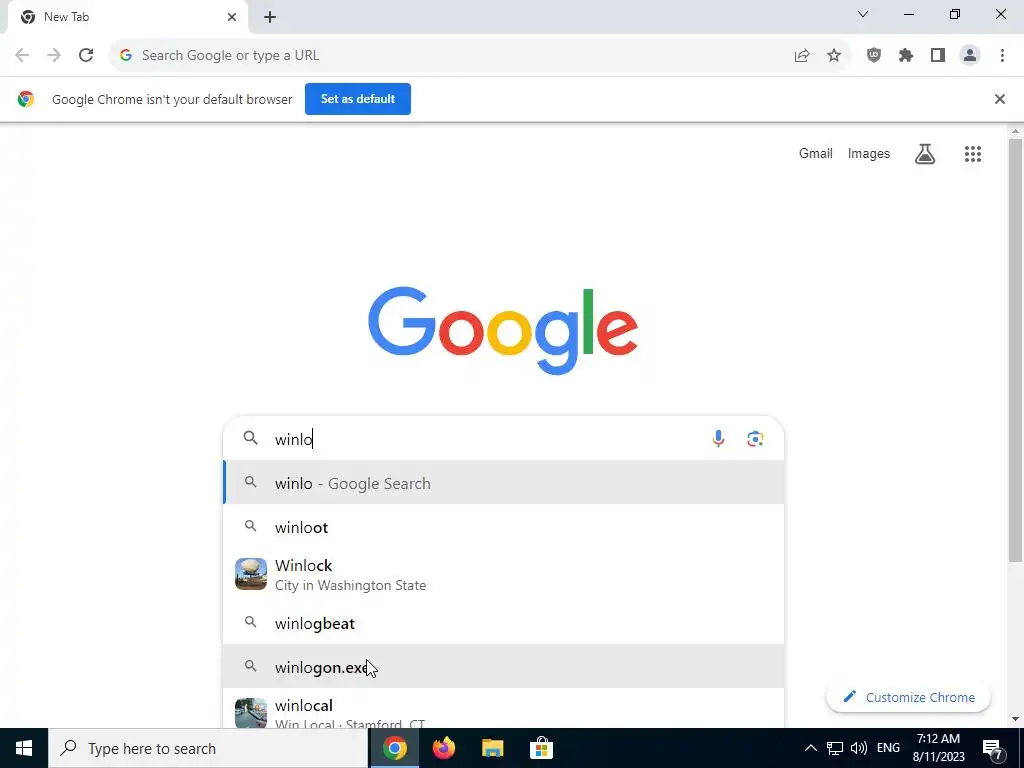Viewport: 1024px width, 768px height.
Task: Open Search Labs flask icon
Action: (x=925, y=154)
